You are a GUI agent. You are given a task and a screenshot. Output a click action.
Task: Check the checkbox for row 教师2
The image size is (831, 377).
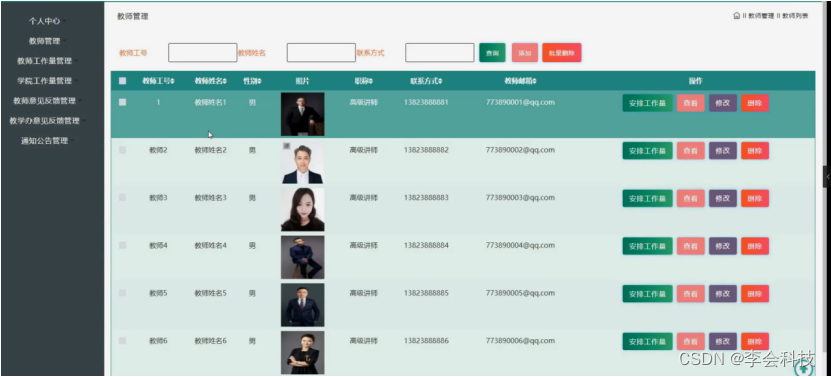122,150
